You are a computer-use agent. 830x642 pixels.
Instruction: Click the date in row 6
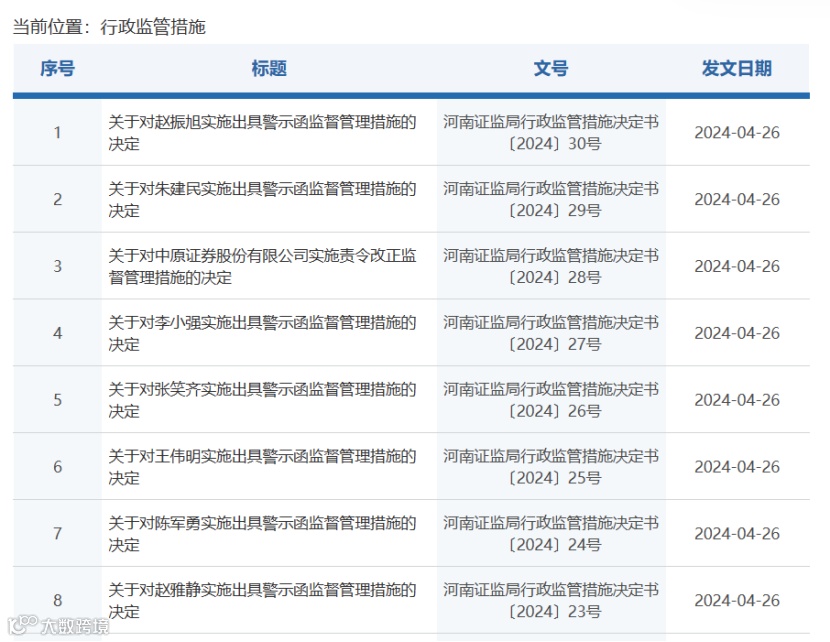point(737,467)
